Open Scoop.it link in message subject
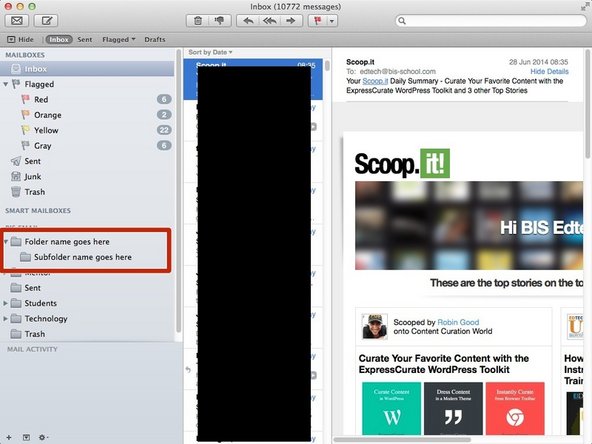 click(x=375, y=81)
